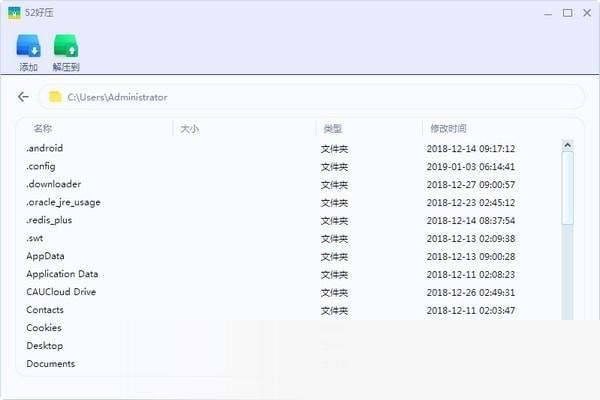Select the Application Data folder

click(x=62, y=274)
